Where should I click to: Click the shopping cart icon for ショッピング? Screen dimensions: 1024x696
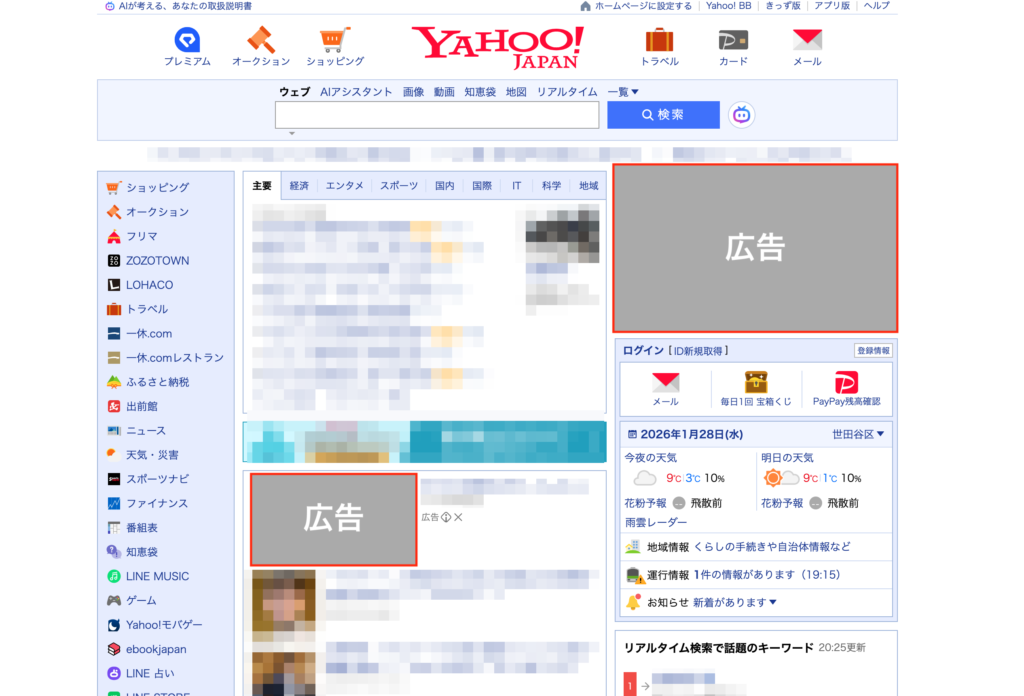tap(334, 42)
